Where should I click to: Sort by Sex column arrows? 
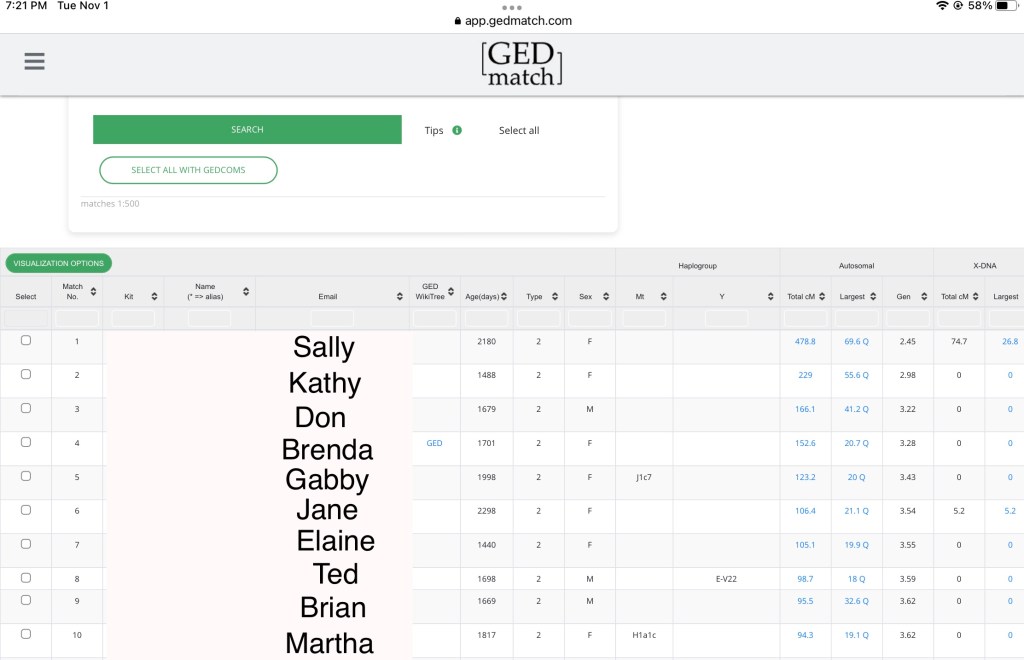(602, 297)
